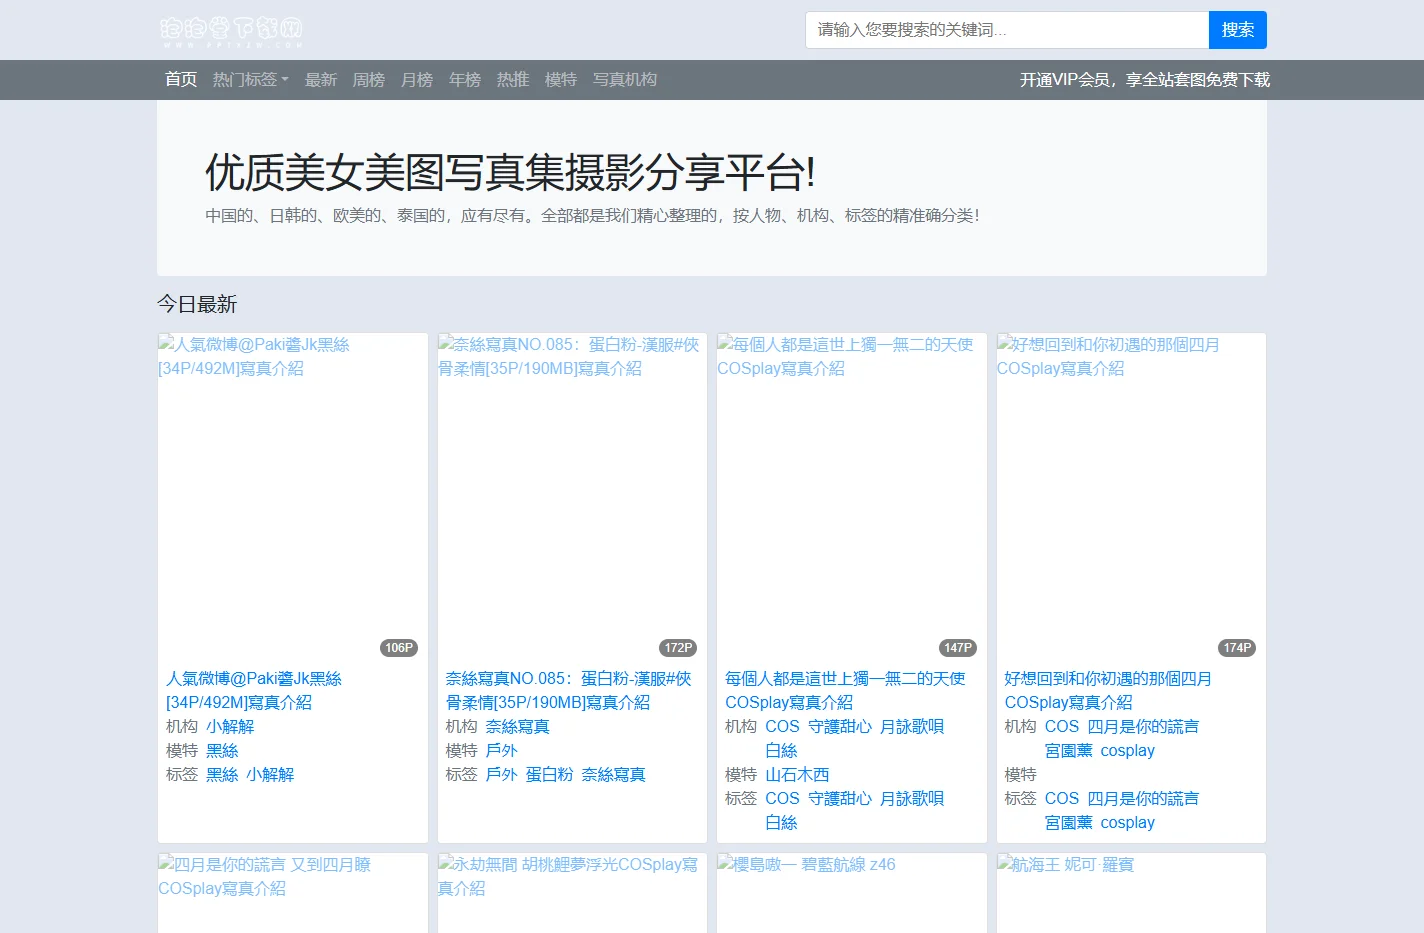The image size is (1424, 933).
Task: Click the 174P count badge
Action: 1237,648
